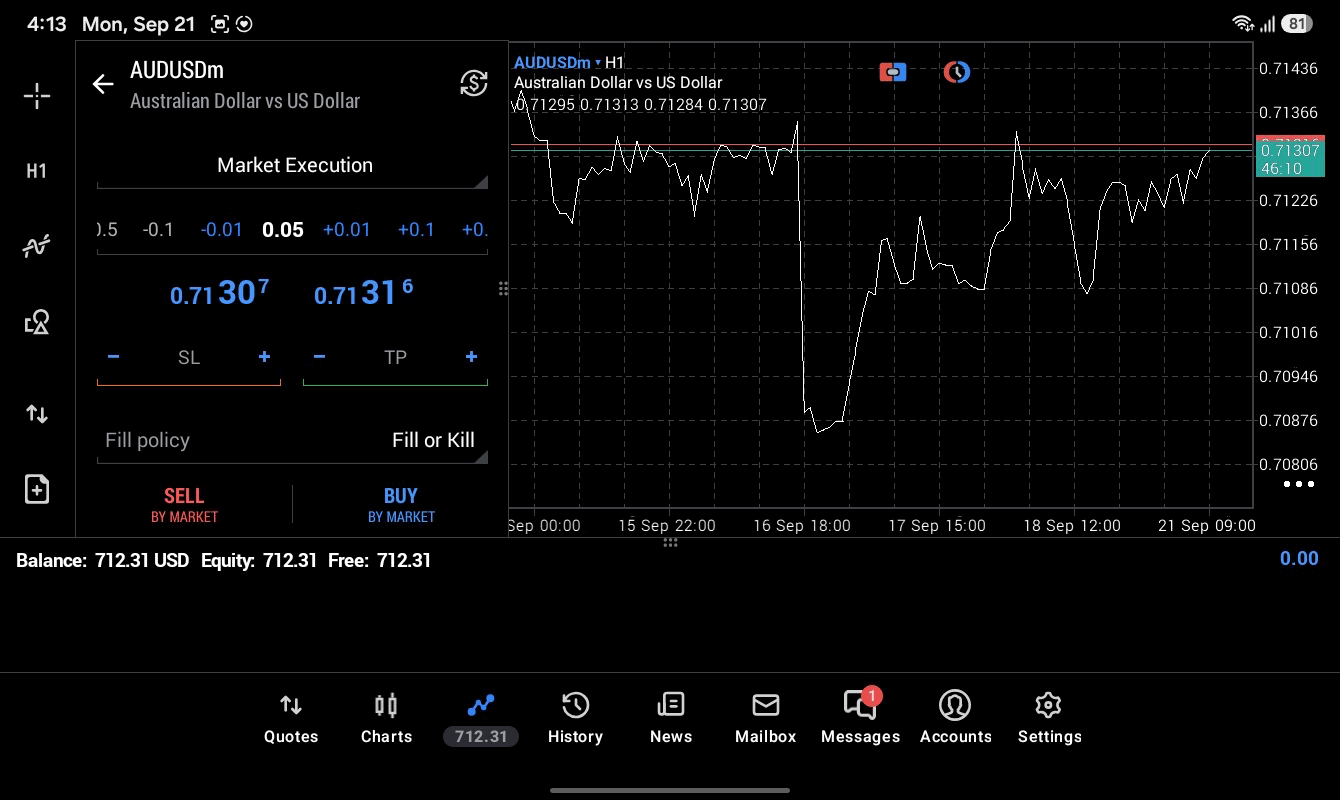Decrease the TP value with minus
The width and height of the screenshot is (1340, 800).
pyautogui.click(x=319, y=357)
